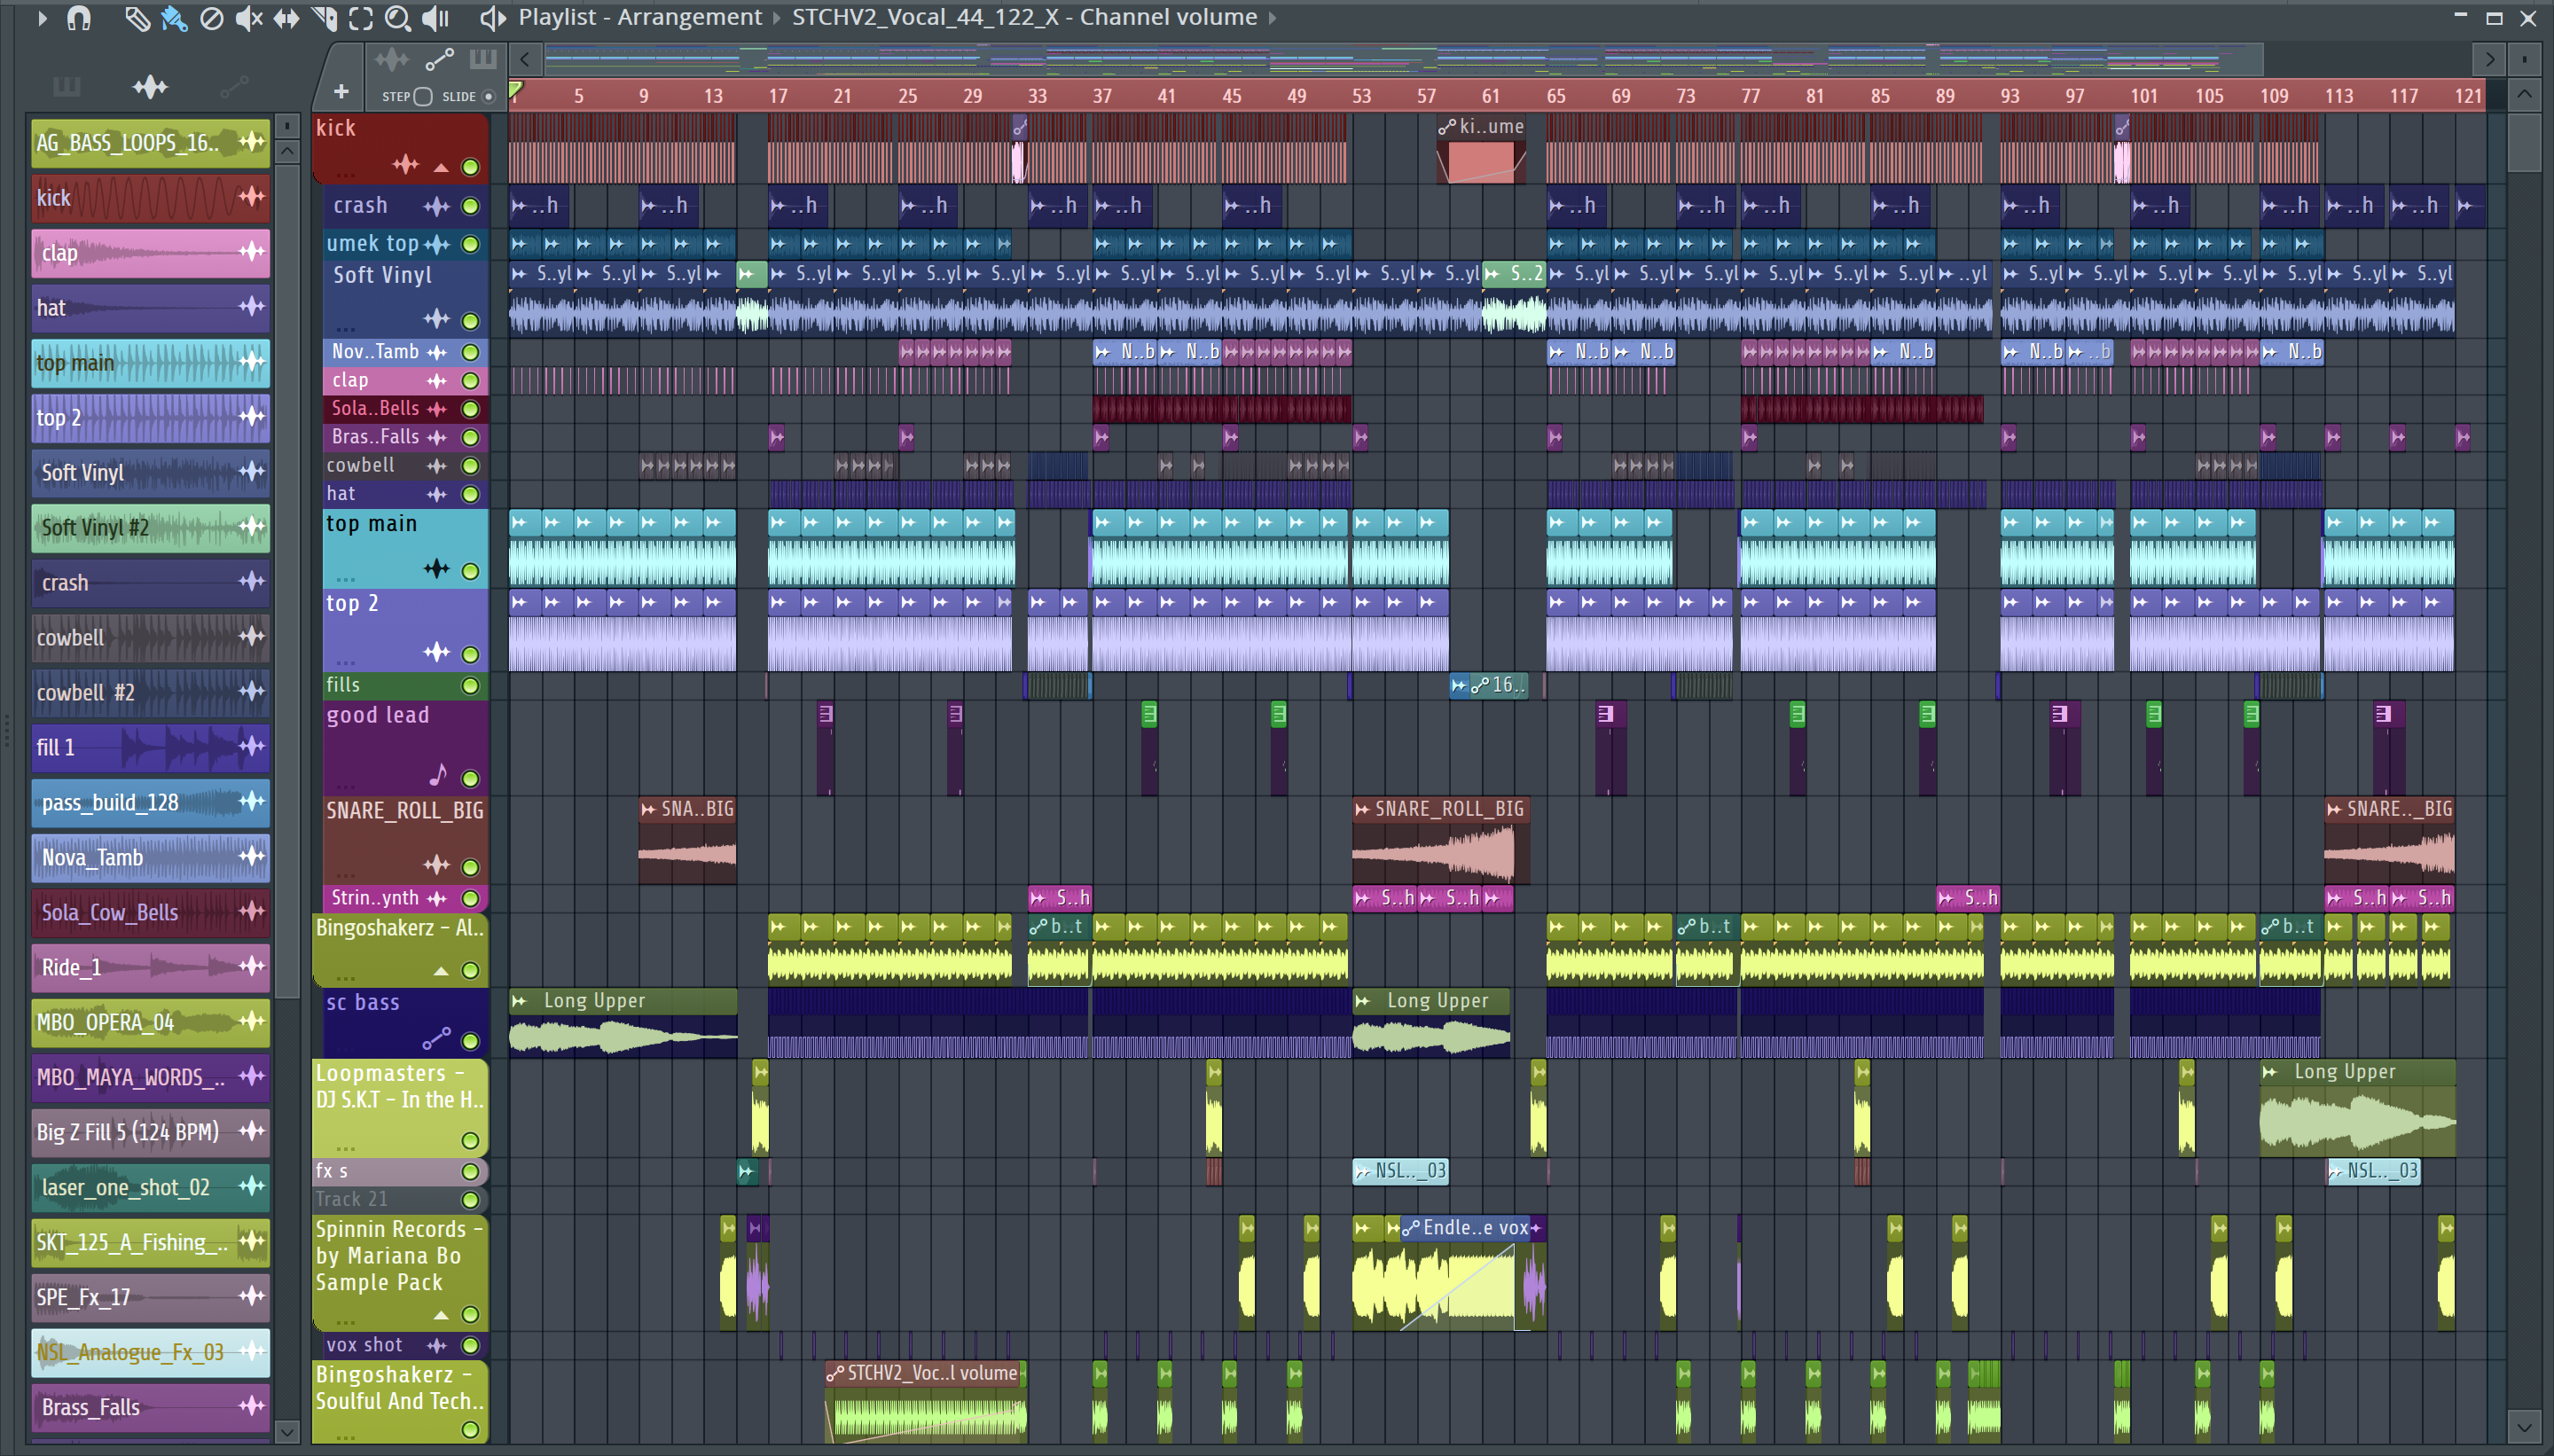Mute the top main track LED
The width and height of the screenshot is (2554, 1456).
470,571
